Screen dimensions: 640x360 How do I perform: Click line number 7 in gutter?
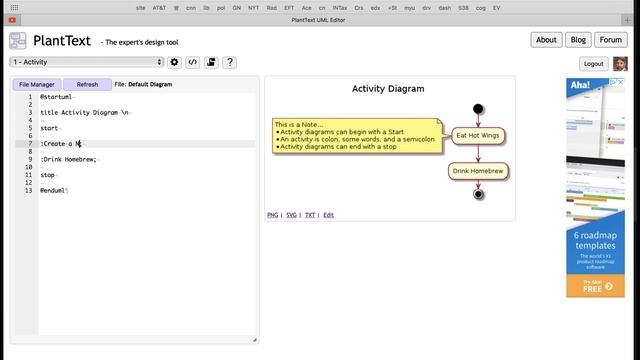30,144
